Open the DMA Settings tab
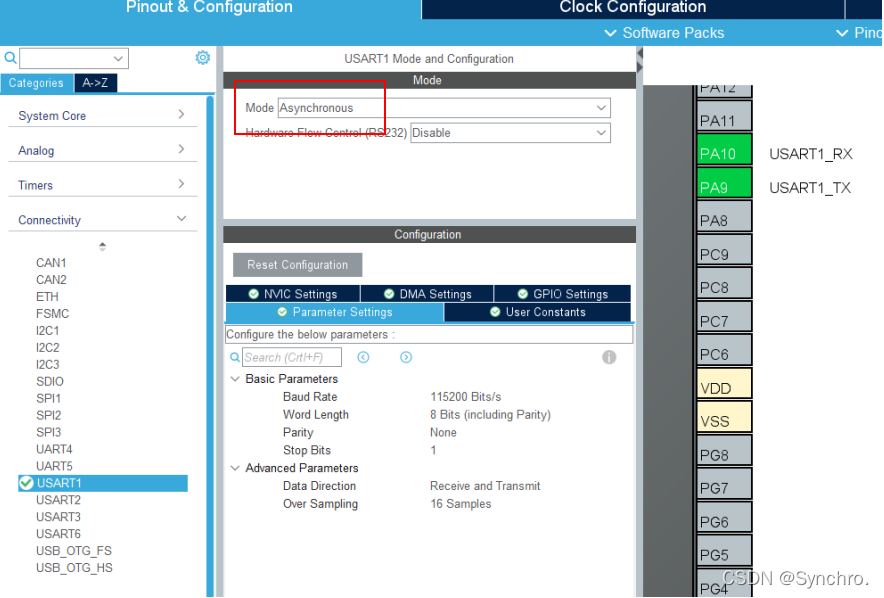884x598 pixels. click(427, 294)
